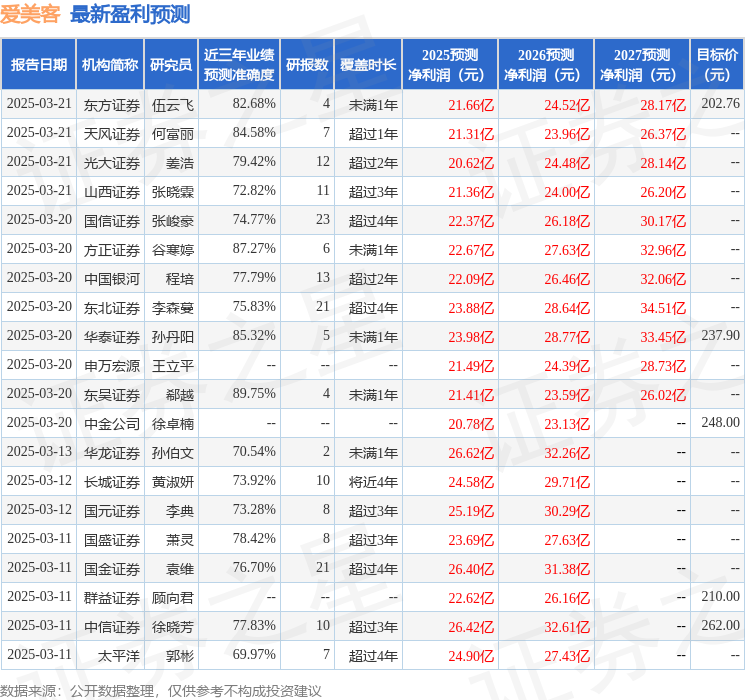
Task: Select the 东北证券 institution cell
Action: pos(112,307)
